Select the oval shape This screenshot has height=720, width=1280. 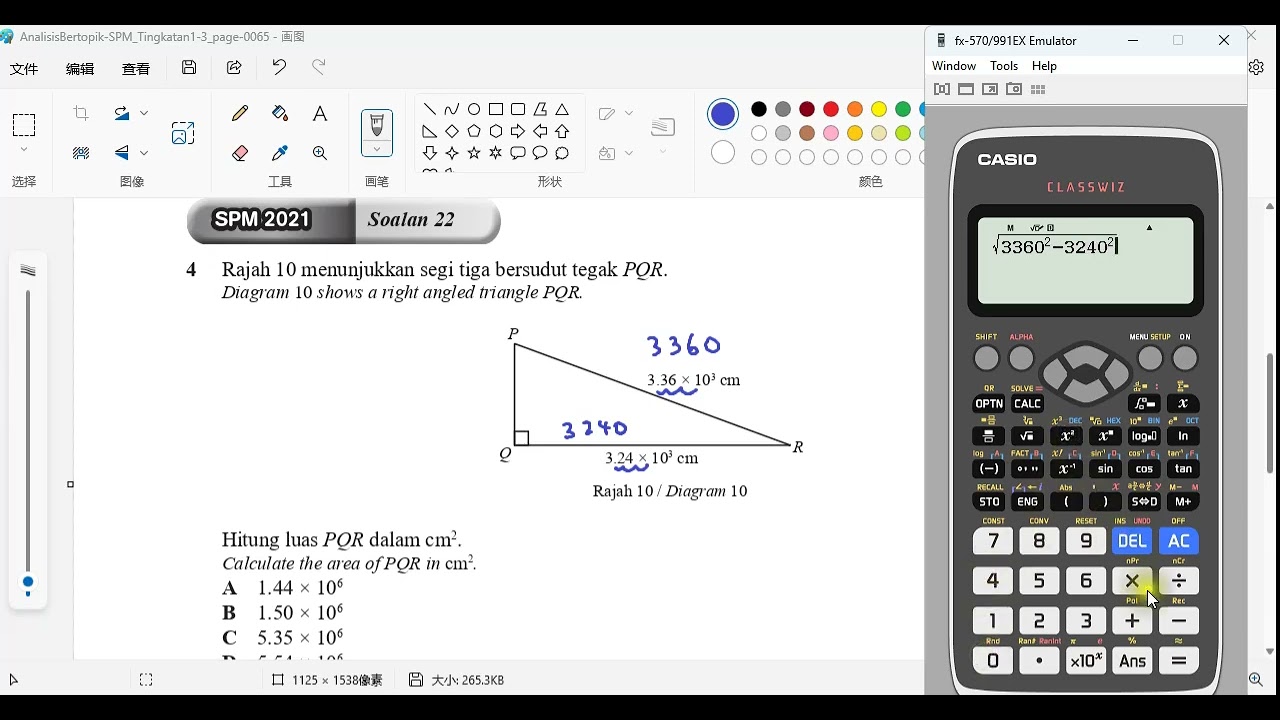(474, 109)
